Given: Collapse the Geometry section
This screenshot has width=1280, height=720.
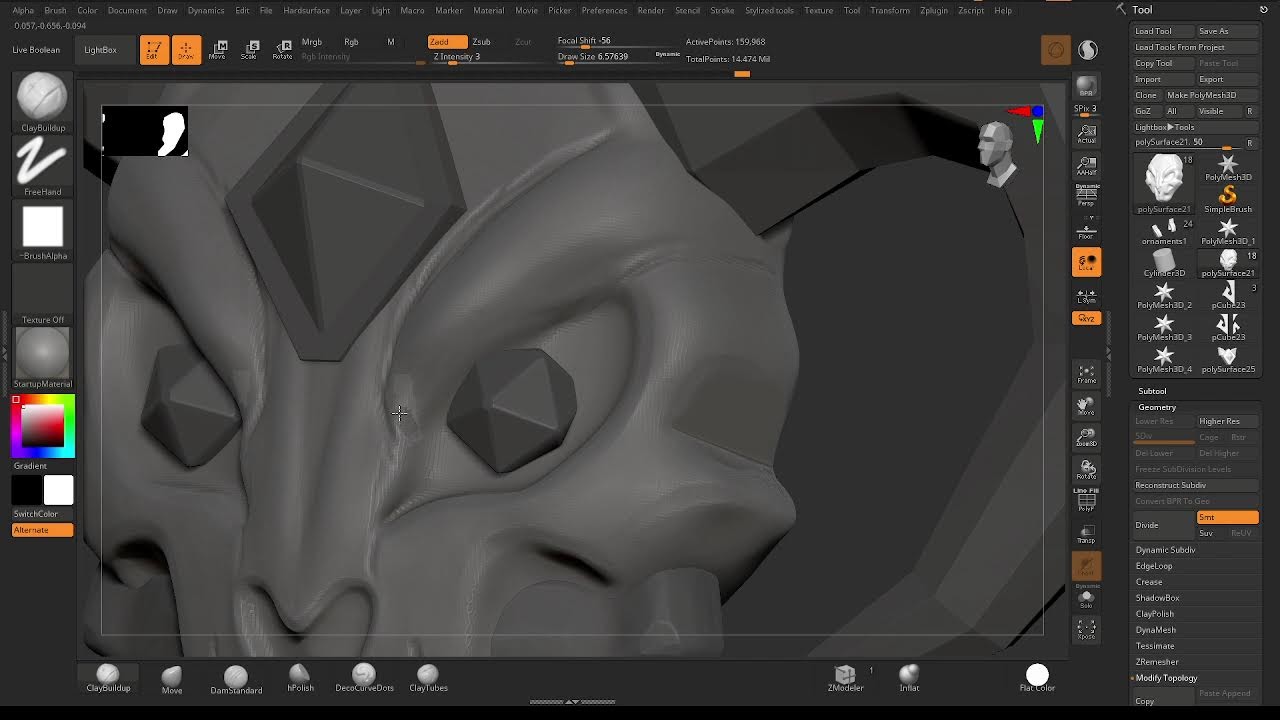Looking at the screenshot, I should [x=1156, y=407].
